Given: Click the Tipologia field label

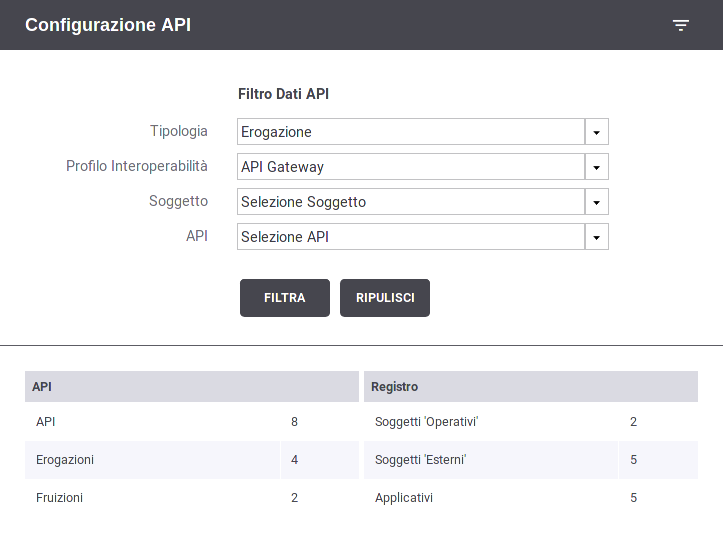Looking at the screenshot, I should tap(178, 131).
